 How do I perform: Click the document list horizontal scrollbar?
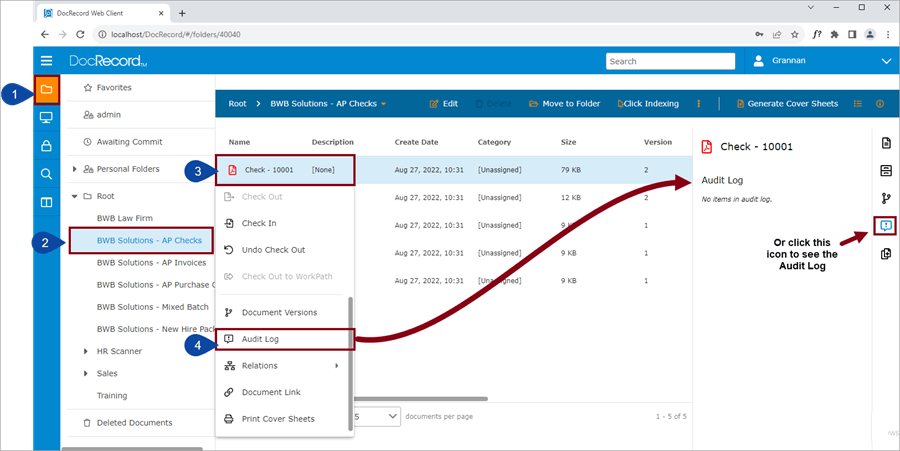[x=421, y=399]
